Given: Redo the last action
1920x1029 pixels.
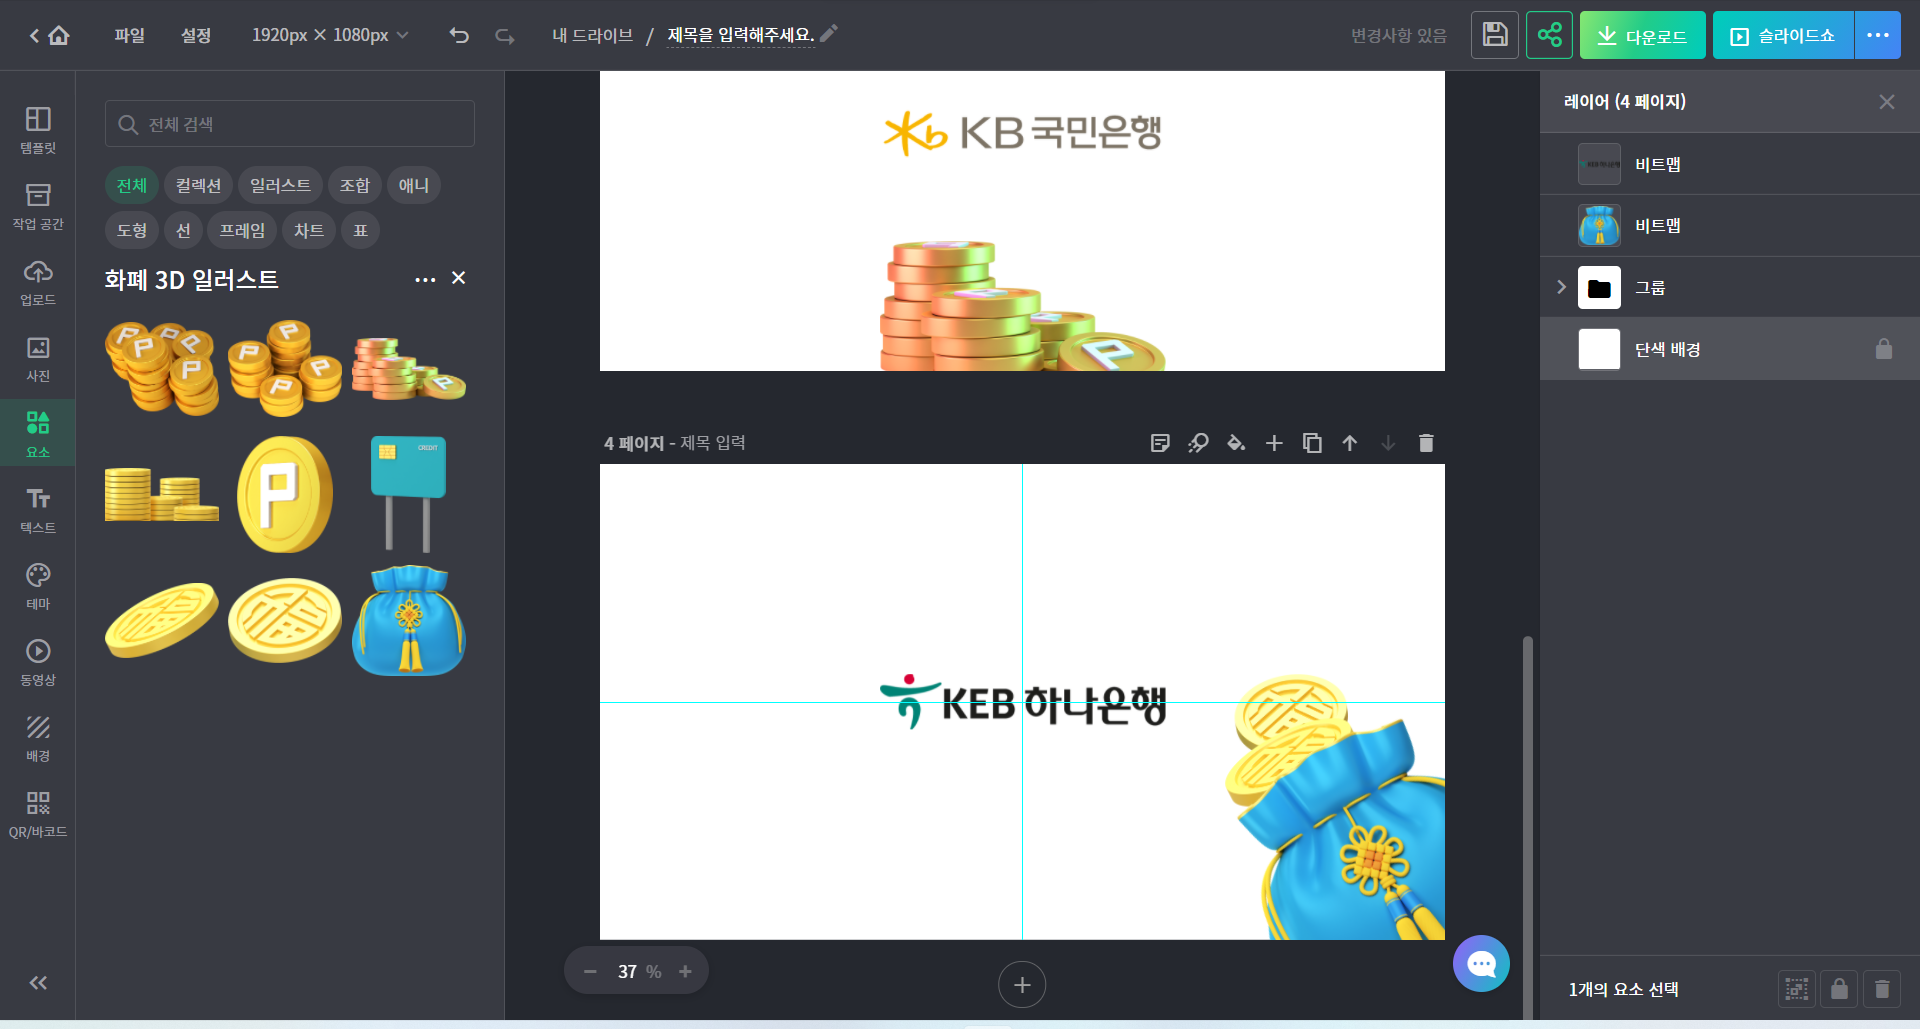Looking at the screenshot, I should [x=505, y=36].
